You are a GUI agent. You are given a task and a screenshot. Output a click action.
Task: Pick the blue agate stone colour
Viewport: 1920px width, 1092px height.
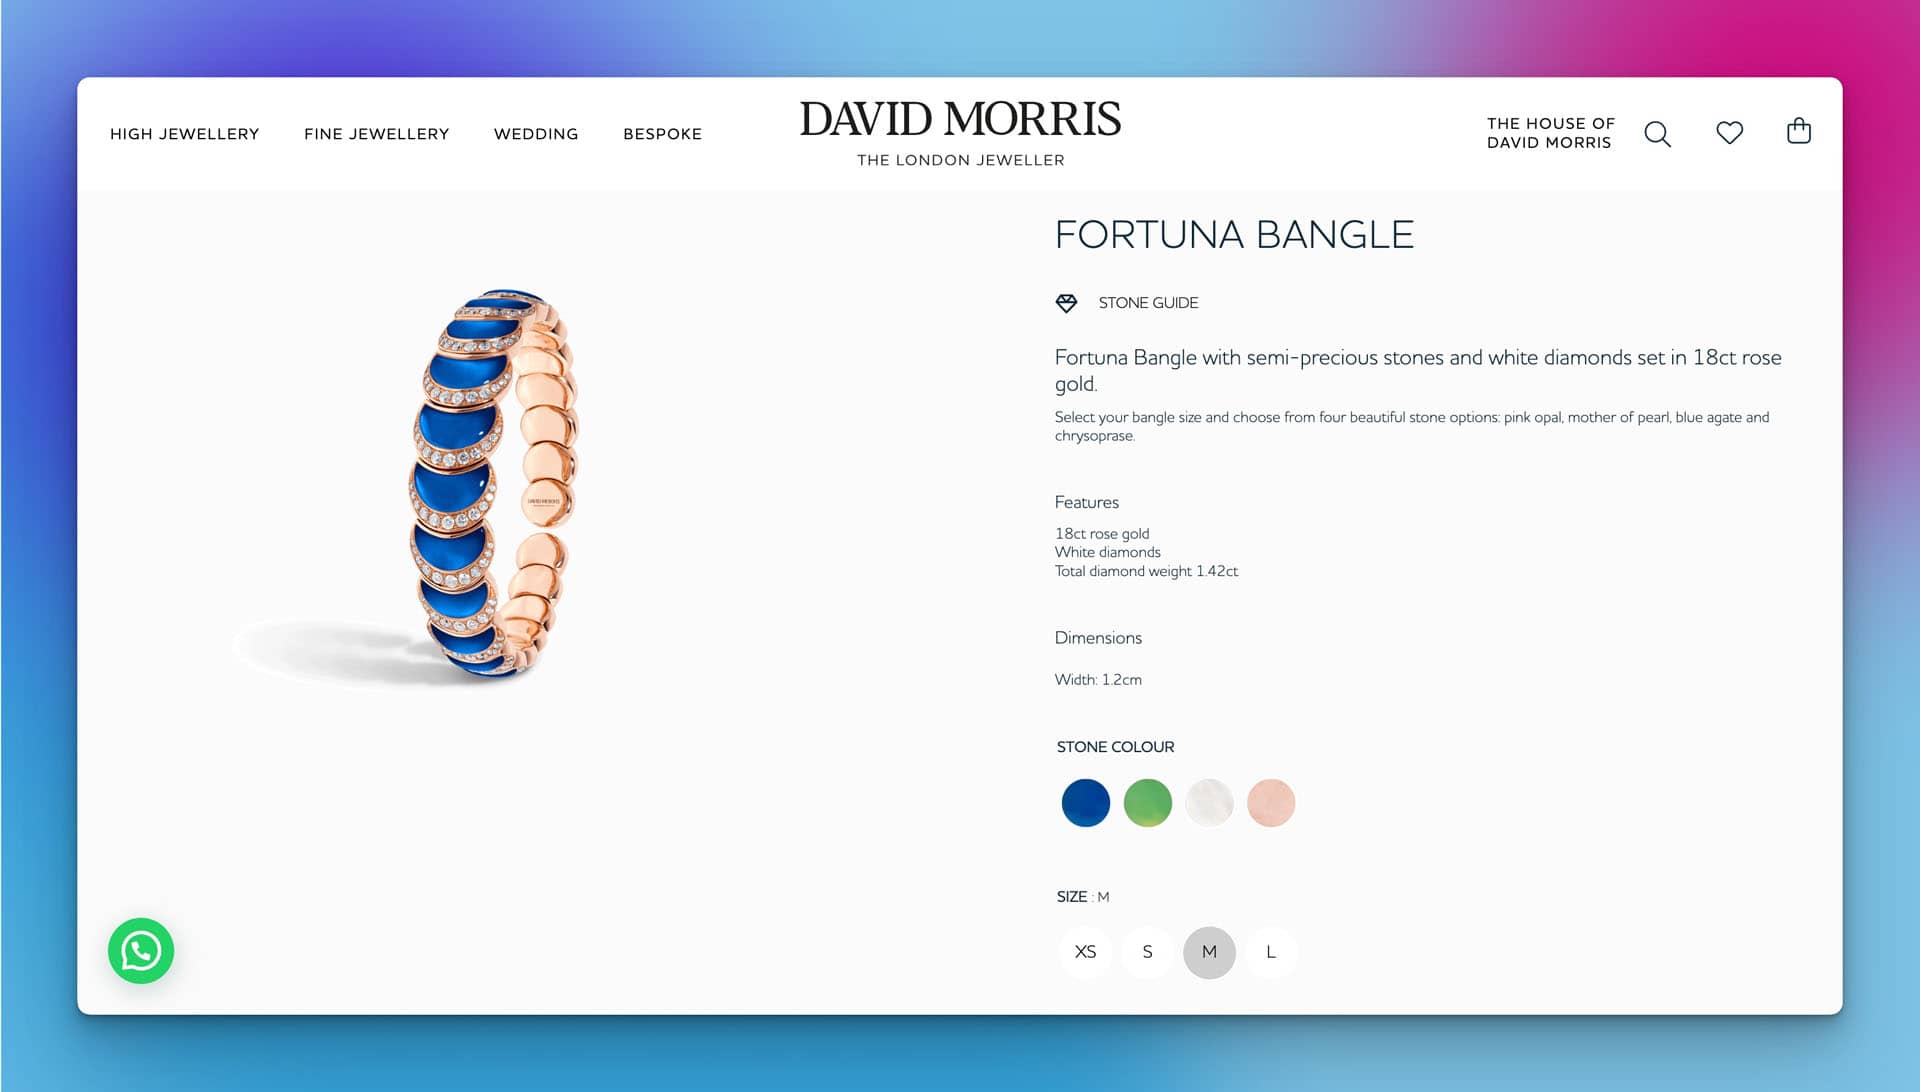1085,803
